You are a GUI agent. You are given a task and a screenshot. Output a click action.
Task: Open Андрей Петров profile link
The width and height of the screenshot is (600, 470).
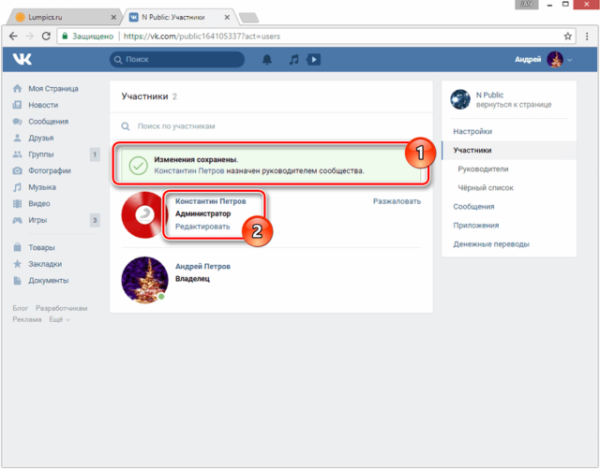click(x=203, y=266)
